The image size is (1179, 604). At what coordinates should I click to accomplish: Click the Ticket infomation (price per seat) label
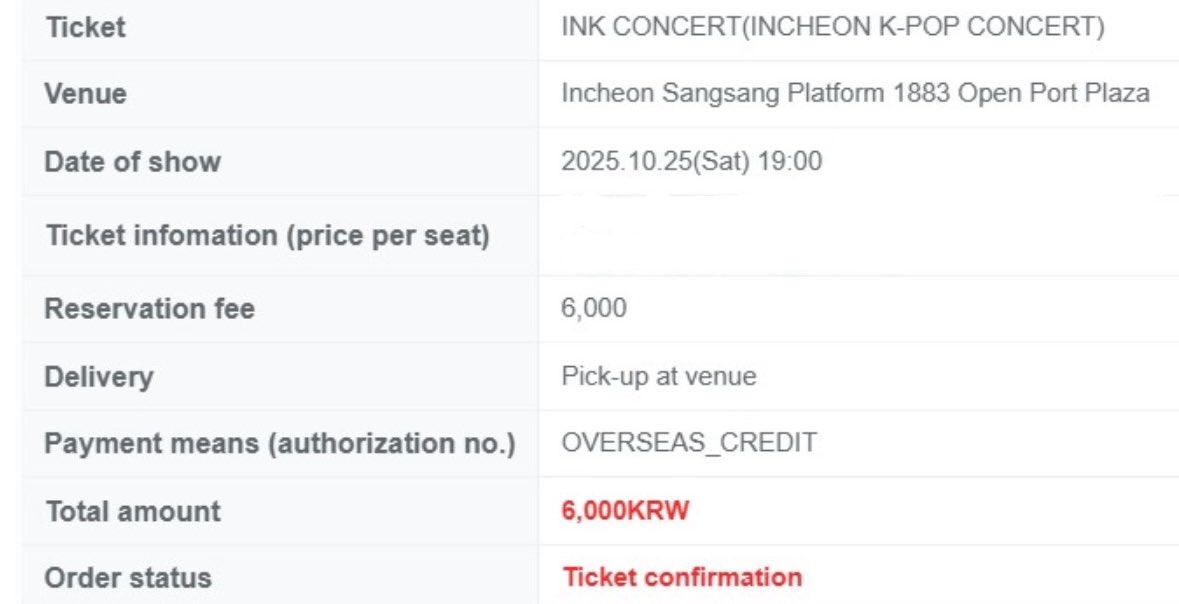267,235
